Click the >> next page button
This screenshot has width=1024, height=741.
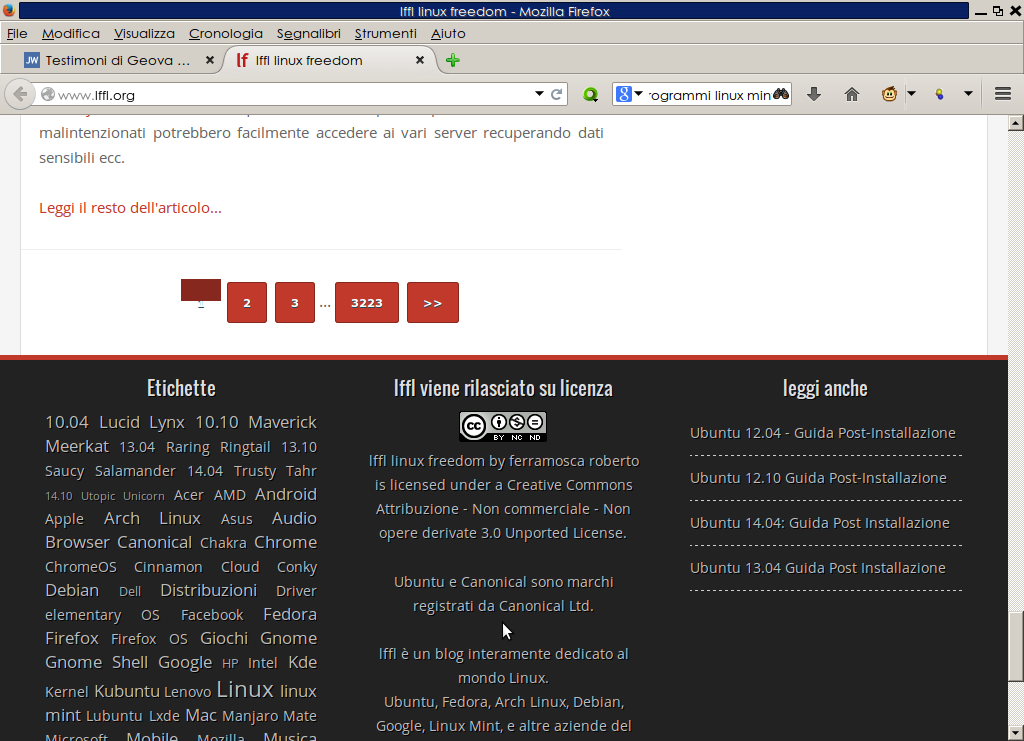[x=432, y=302]
